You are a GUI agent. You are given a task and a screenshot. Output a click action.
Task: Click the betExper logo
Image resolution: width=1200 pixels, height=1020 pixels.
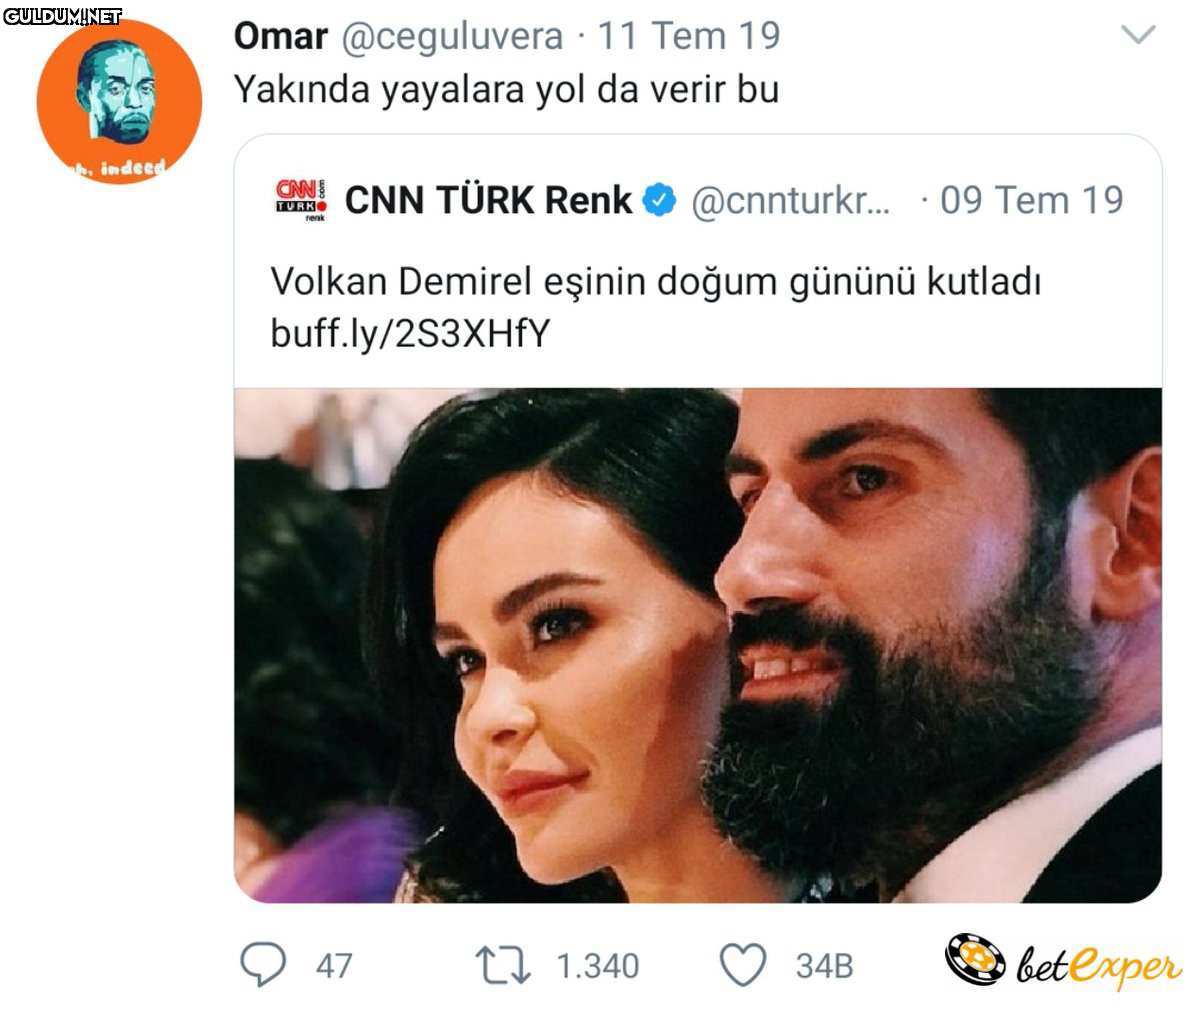(1063, 964)
